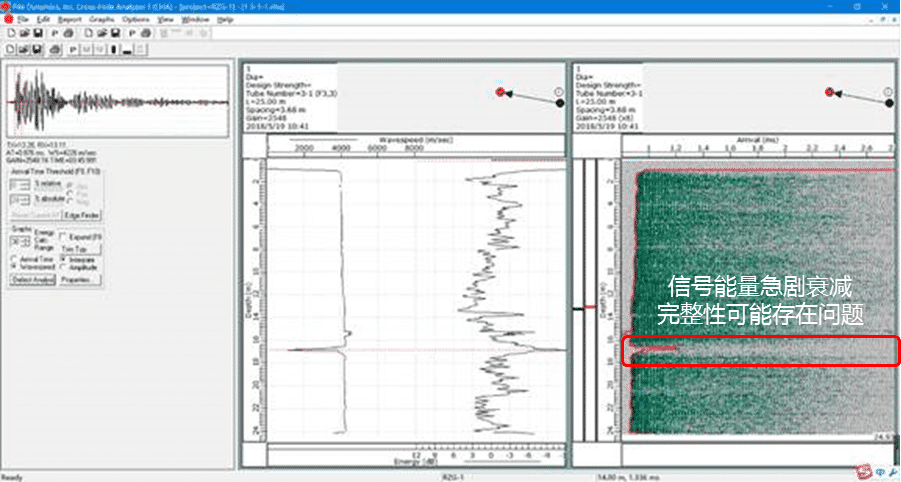
Task: Open the Graphs menu
Action: click(x=100, y=19)
